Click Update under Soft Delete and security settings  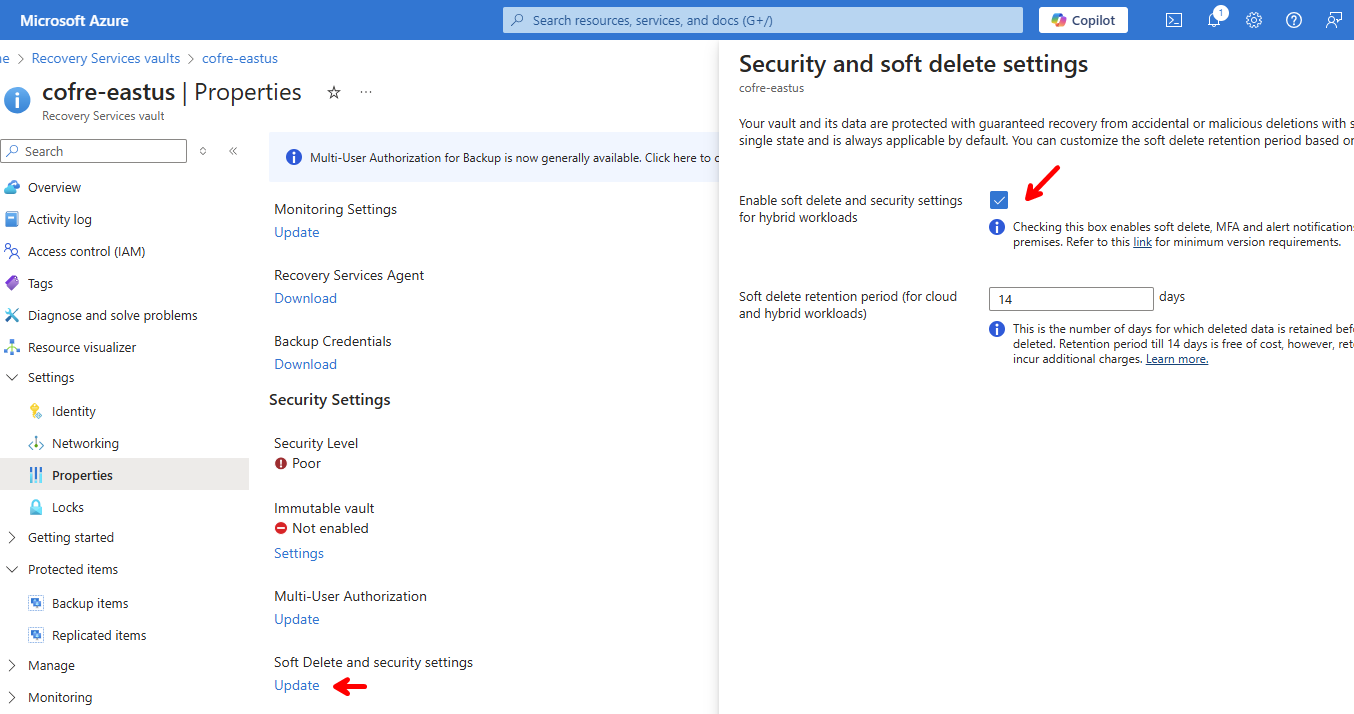pyautogui.click(x=297, y=686)
